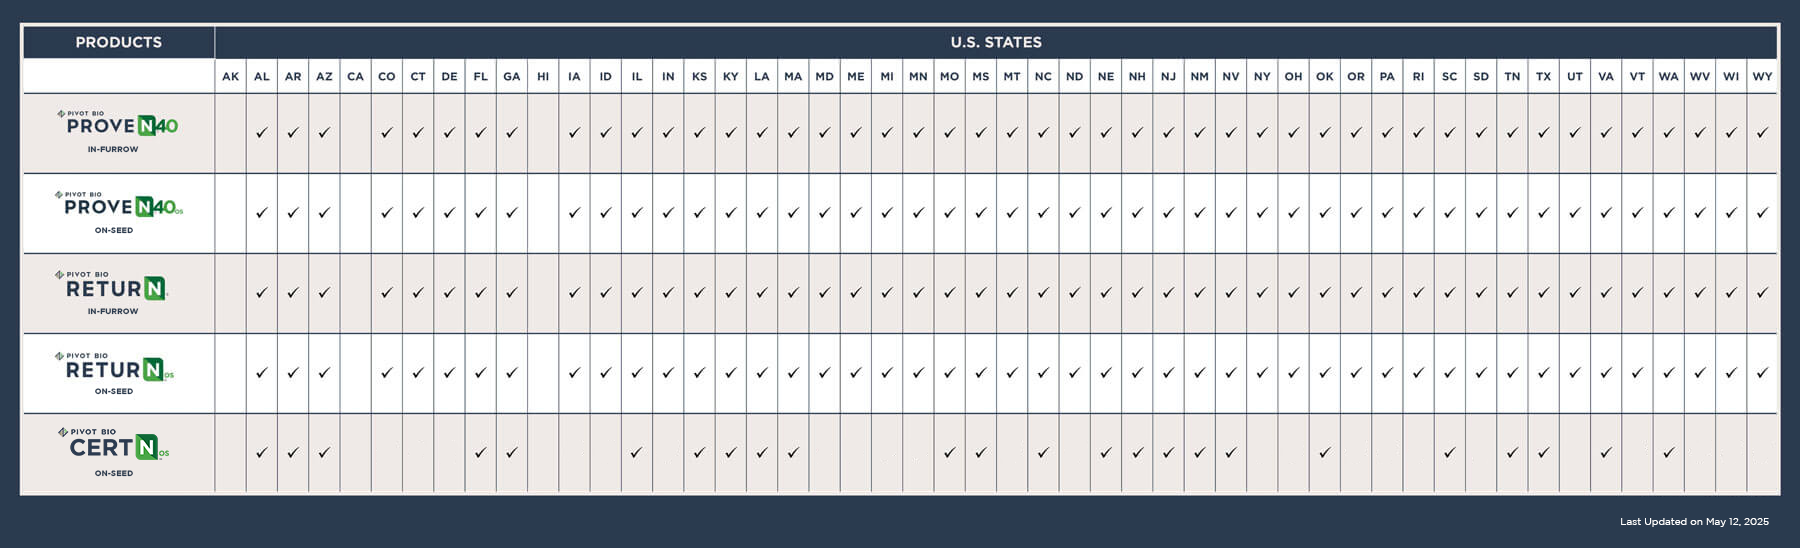
Task: Click the empty CA cell in PROVEN 40 row
Action: 355,133
